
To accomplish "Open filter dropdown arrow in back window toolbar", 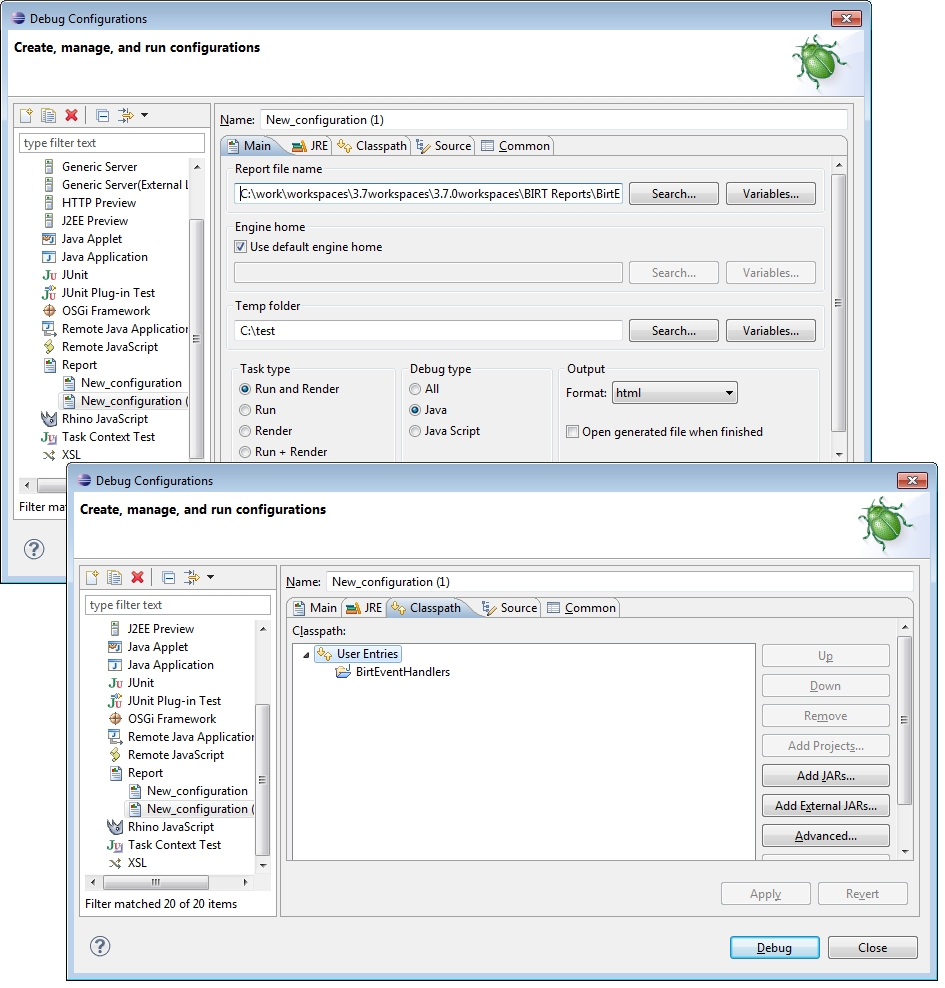I will click(144, 115).
